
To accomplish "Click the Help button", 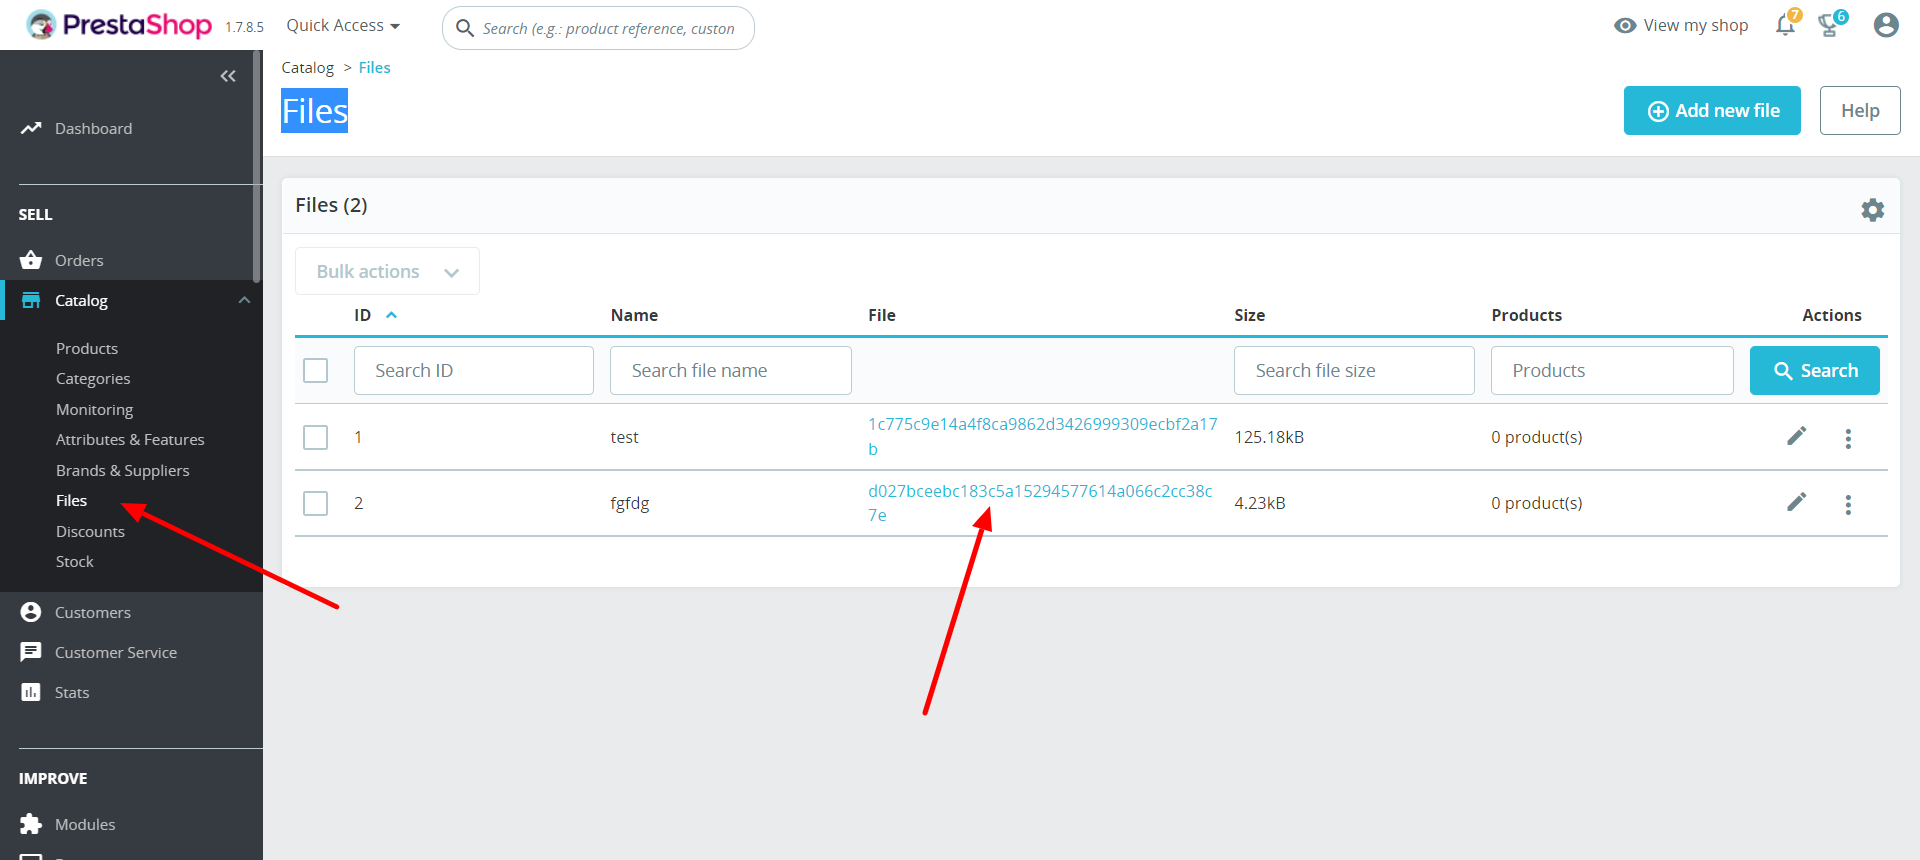I will click(1860, 110).
